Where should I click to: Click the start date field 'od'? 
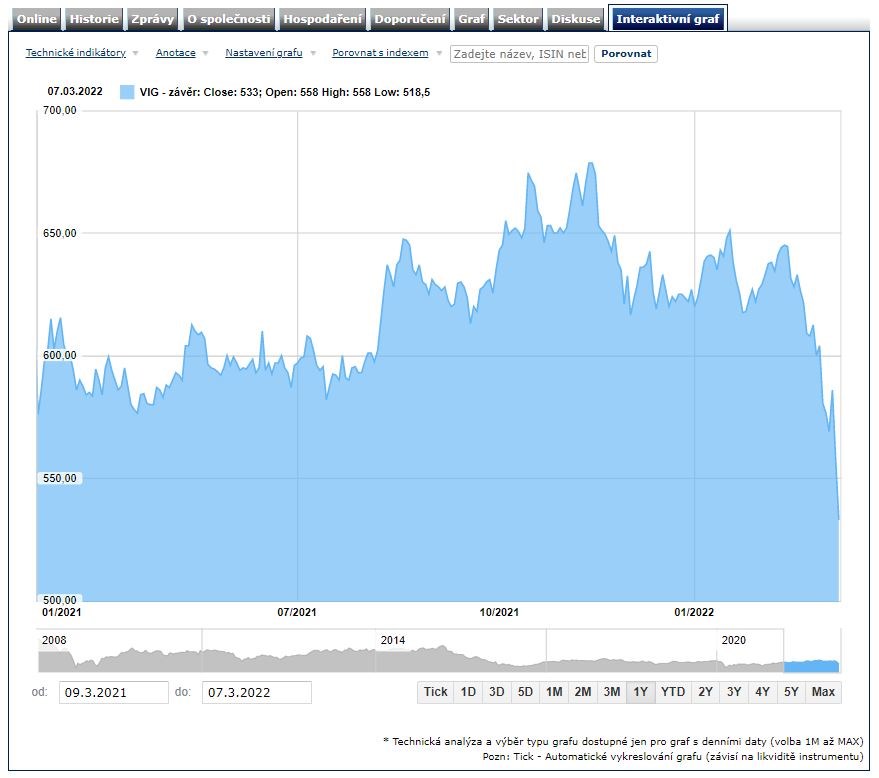pyautogui.click(x=113, y=692)
